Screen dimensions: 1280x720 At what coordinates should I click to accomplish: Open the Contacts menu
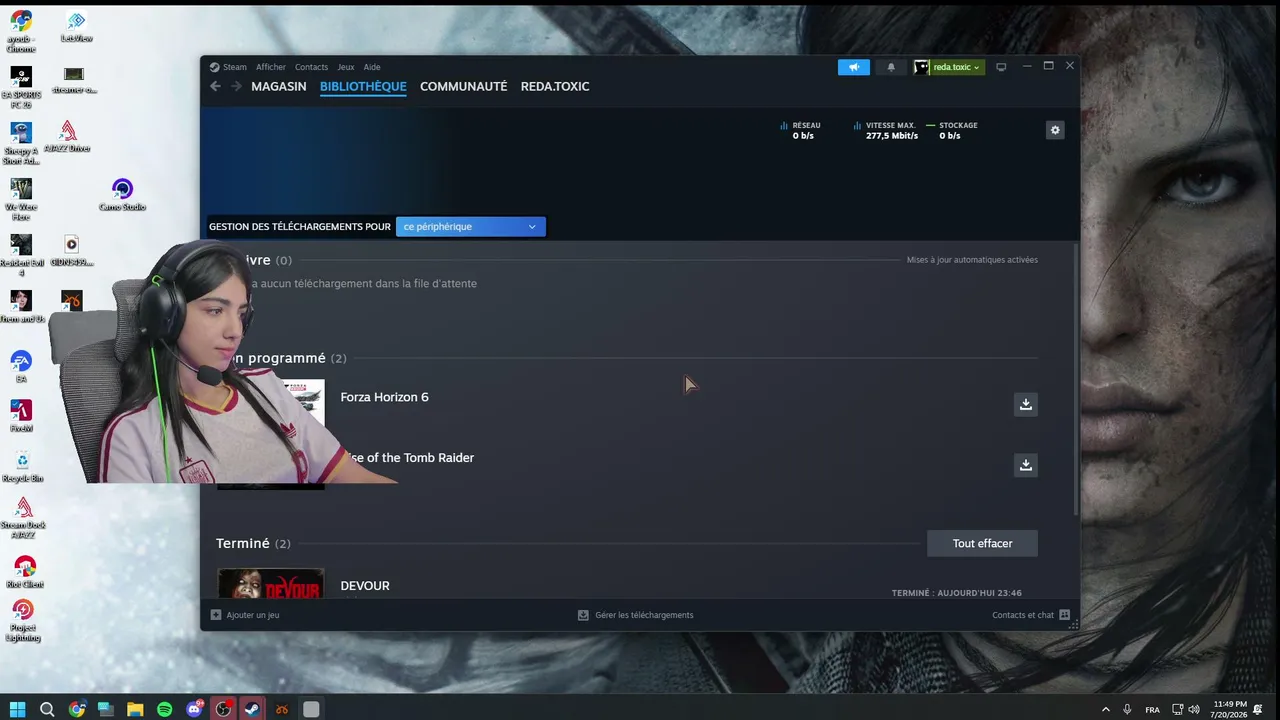[x=311, y=67]
